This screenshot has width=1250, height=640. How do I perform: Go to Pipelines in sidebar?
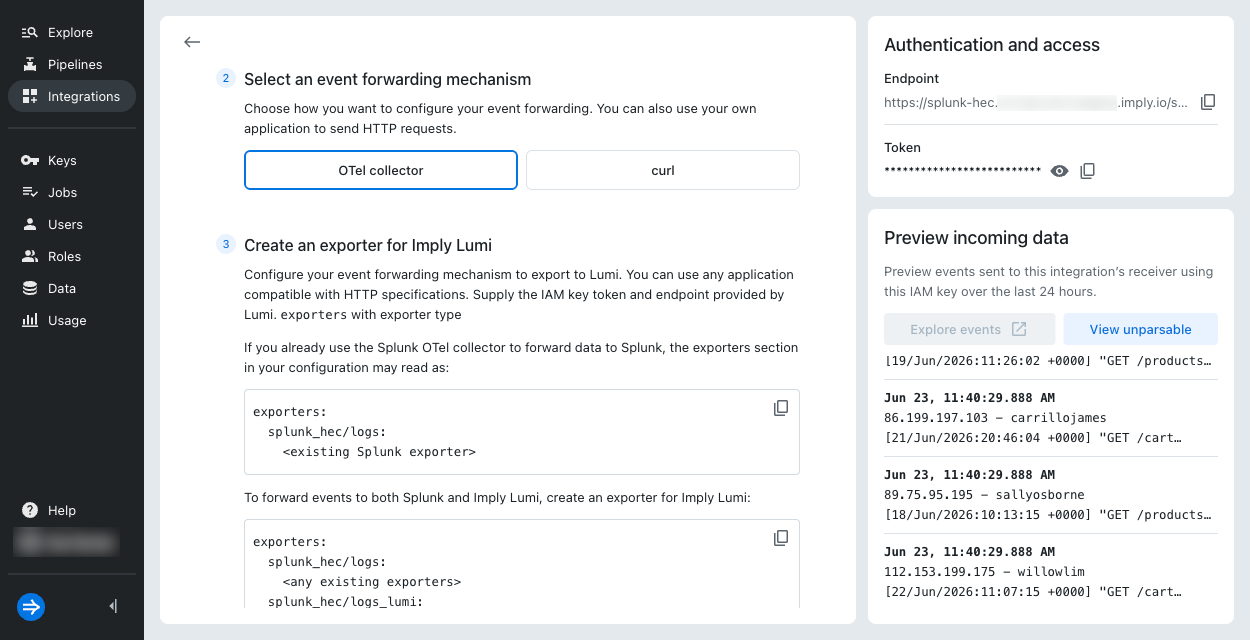pyautogui.click(x=72, y=64)
